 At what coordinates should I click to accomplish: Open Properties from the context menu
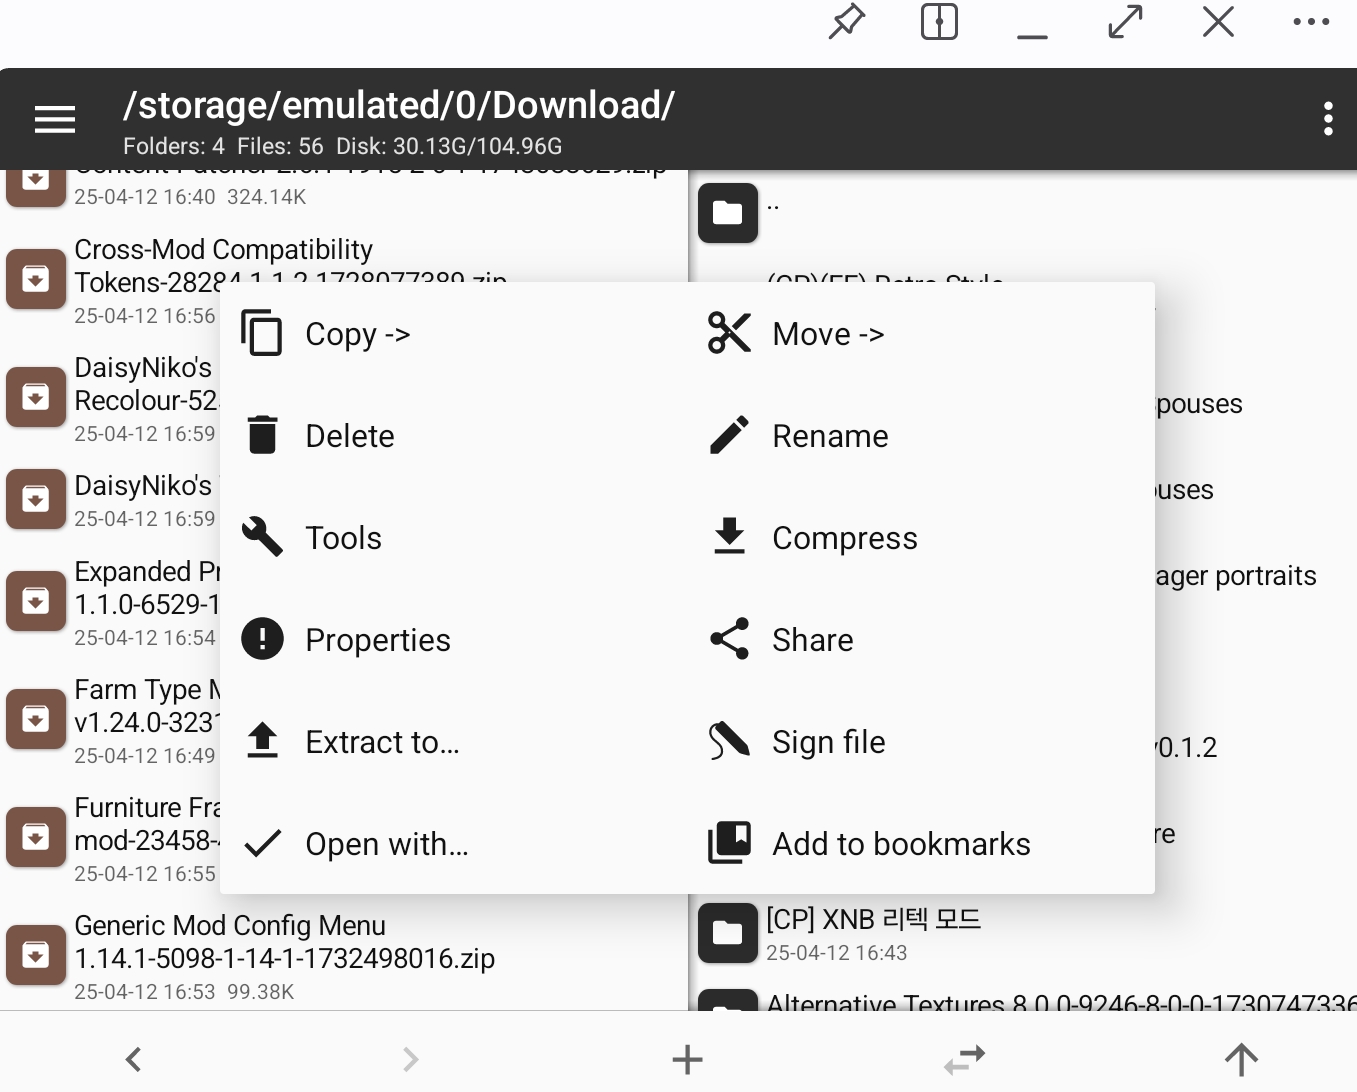[454, 640]
